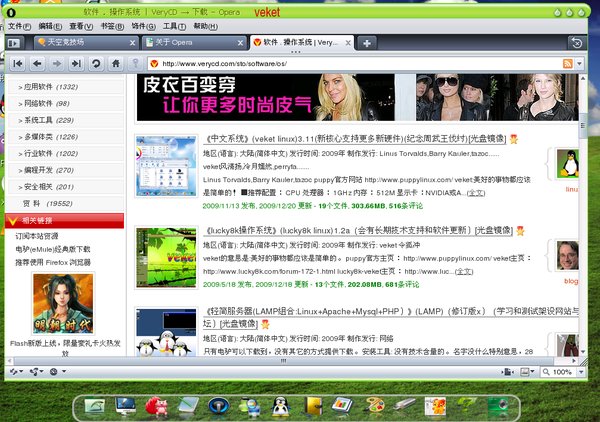
Task: Click the Fast Forward navigation button
Action: tap(76, 64)
